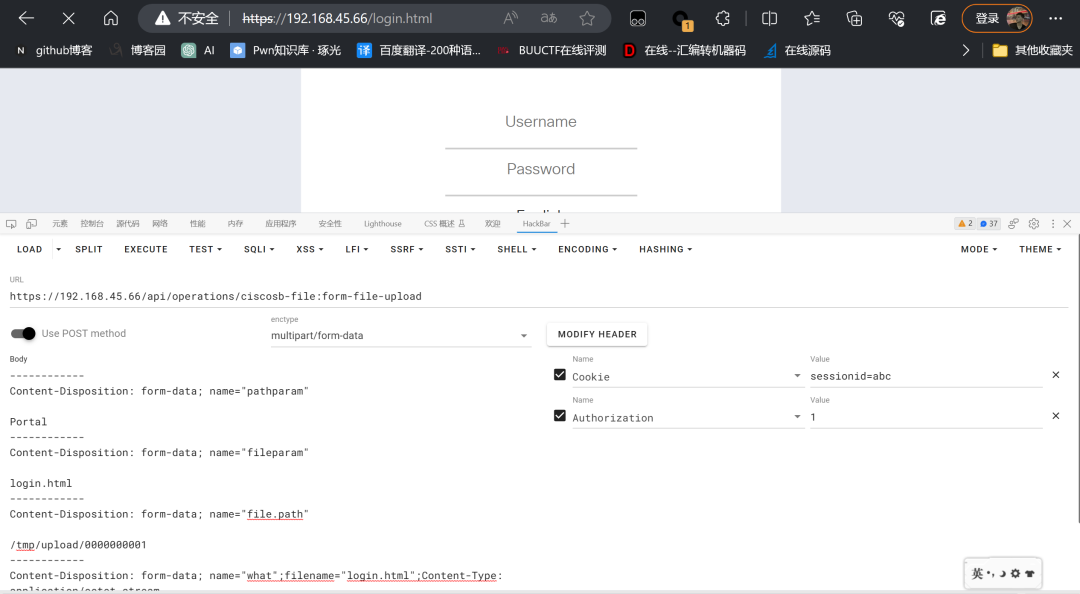Open the SSRF dropdown menu
Viewport: 1080px width, 594px height.
point(406,249)
